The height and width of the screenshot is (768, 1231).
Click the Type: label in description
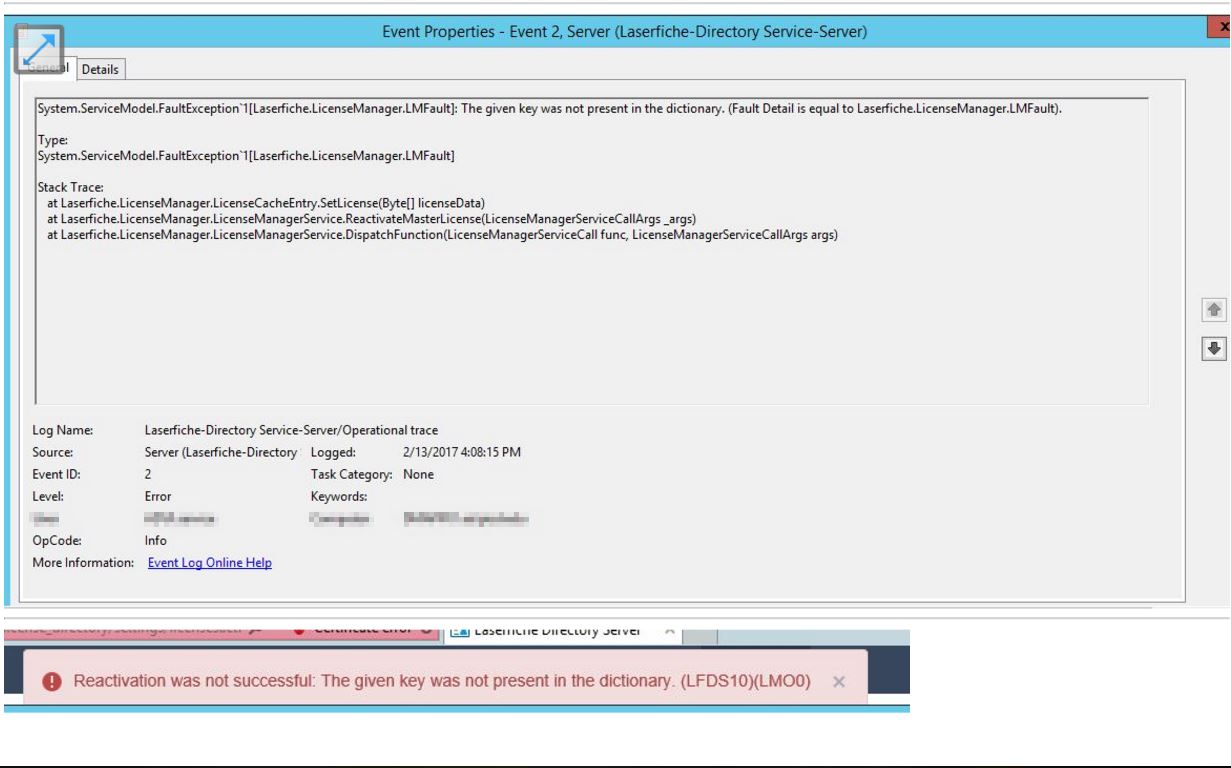[52, 141]
